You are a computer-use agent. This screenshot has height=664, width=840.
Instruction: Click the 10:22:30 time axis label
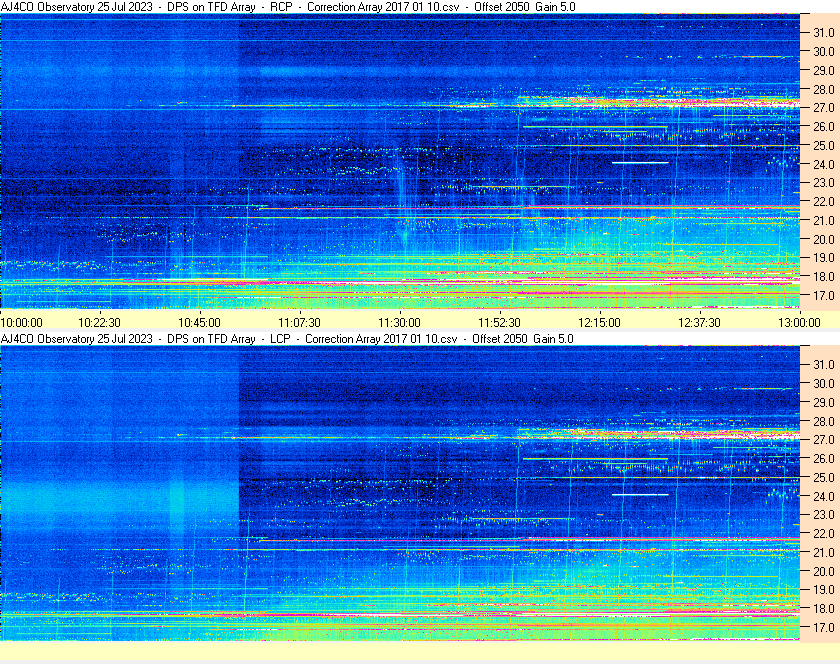click(x=100, y=322)
